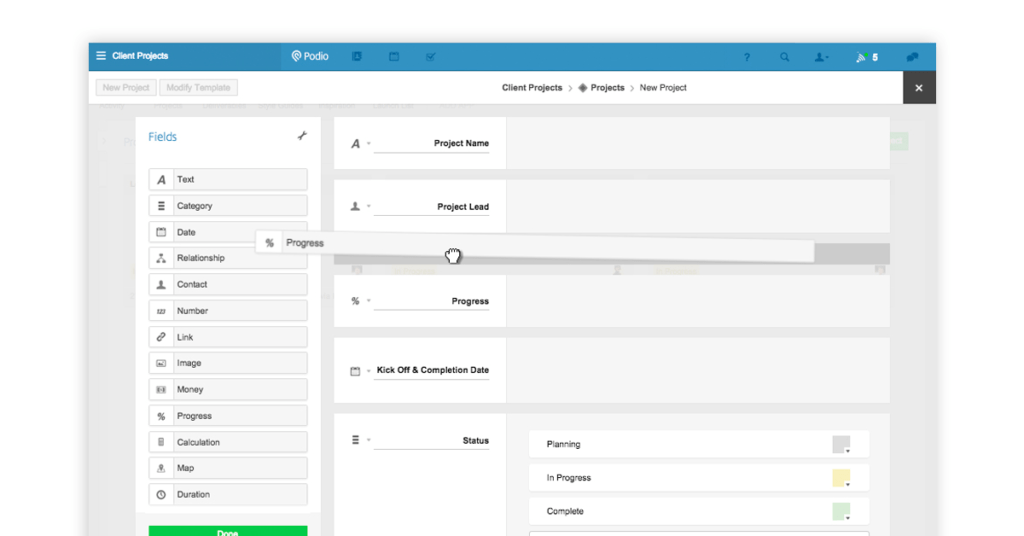The image size is (1024, 536).
Task: Click Projects in the breadcrumb
Action: pyautogui.click(x=606, y=88)
